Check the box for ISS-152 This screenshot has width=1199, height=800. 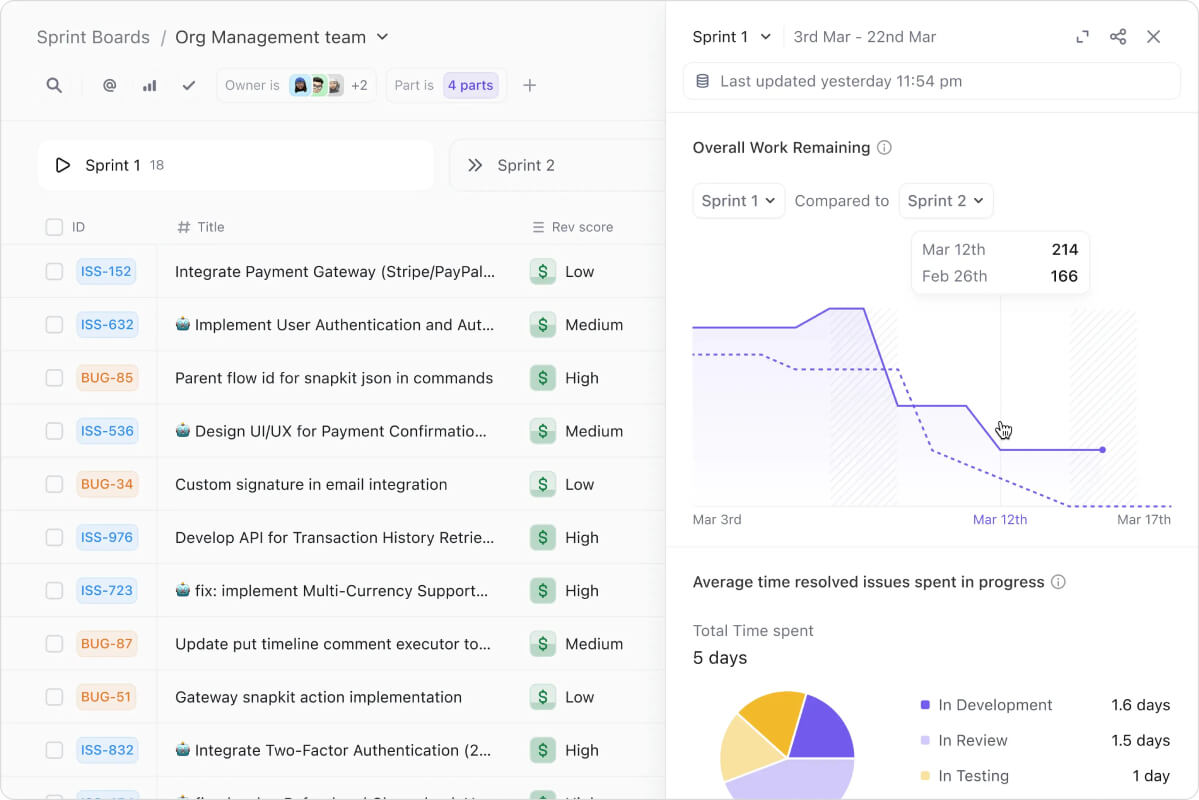[54, 272]
